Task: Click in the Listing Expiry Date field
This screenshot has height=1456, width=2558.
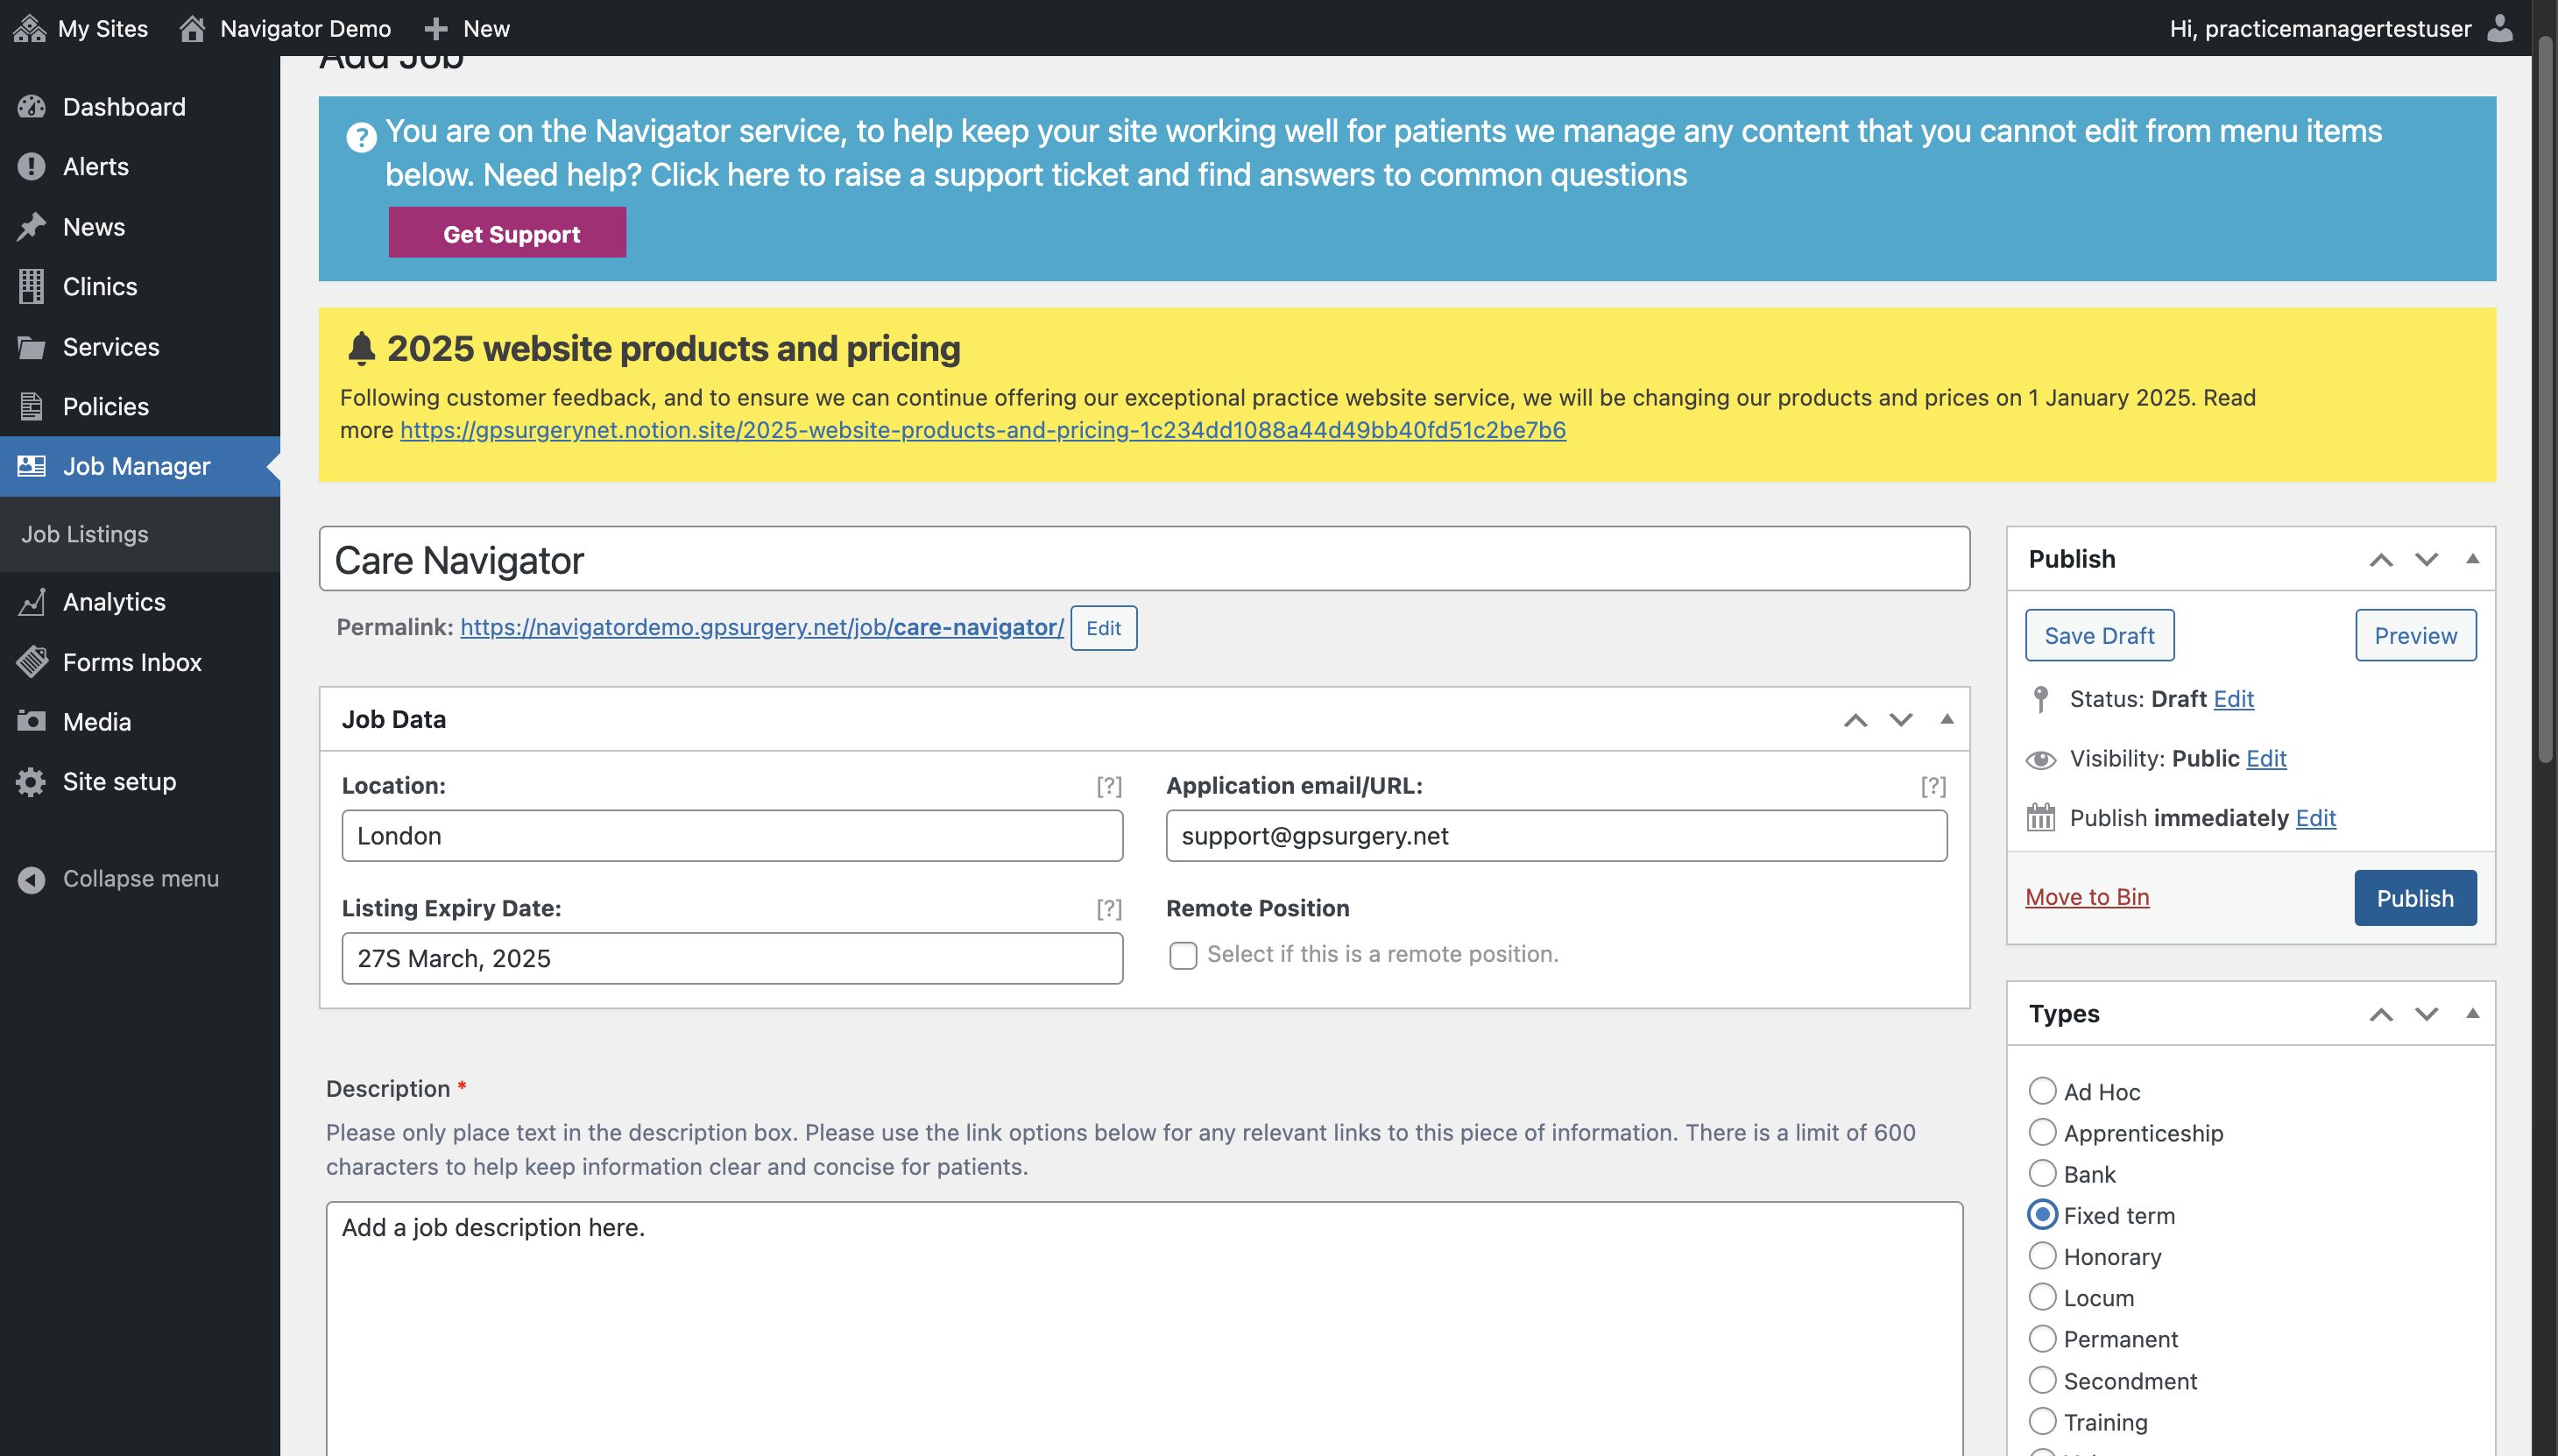Action: [732, 958]
